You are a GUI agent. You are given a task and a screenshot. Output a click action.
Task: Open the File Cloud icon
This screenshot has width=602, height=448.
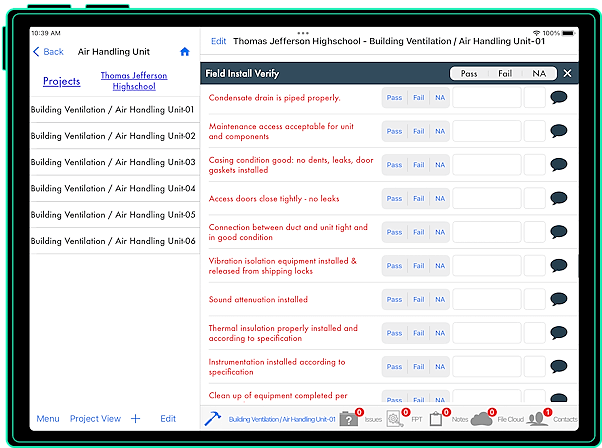tap(481, 419)
